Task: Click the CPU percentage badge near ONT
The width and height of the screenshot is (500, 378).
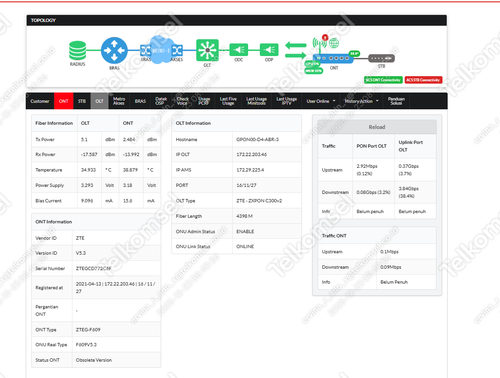Action: (313, 64)
